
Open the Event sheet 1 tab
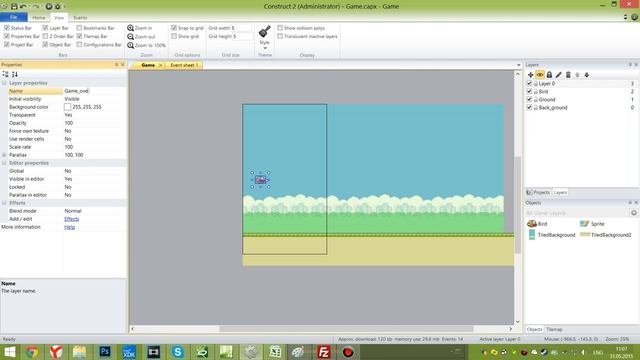click(x=184, y=65)
